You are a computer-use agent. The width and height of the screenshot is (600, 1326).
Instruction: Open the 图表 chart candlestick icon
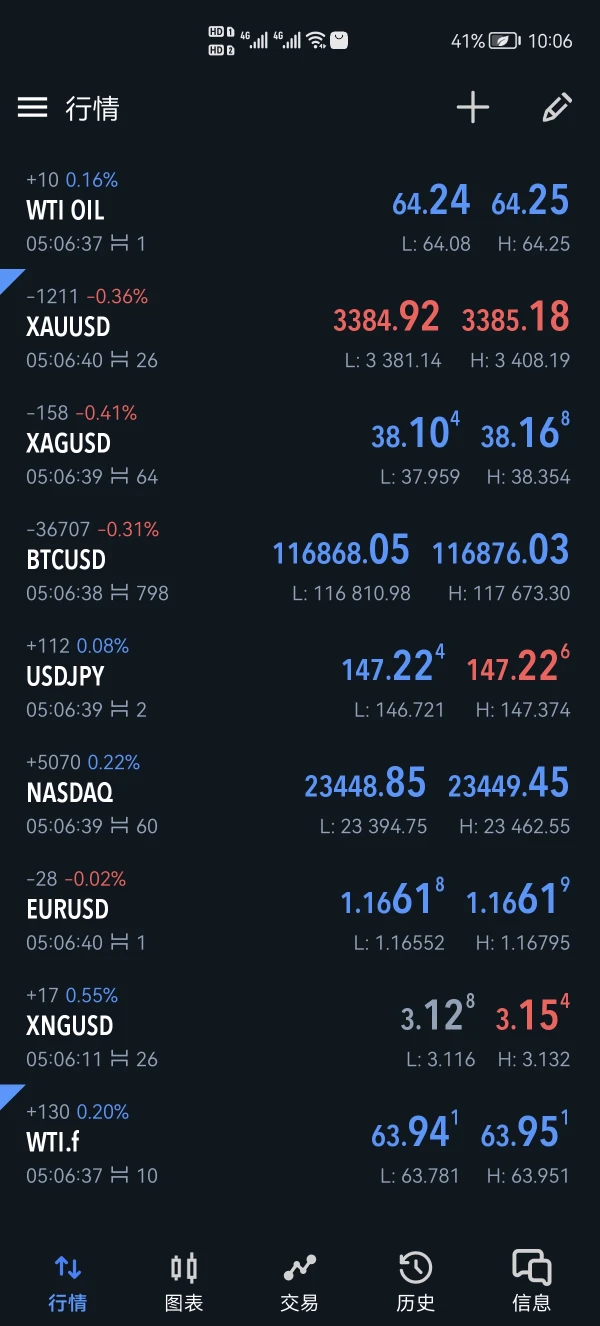(184, 1268)
